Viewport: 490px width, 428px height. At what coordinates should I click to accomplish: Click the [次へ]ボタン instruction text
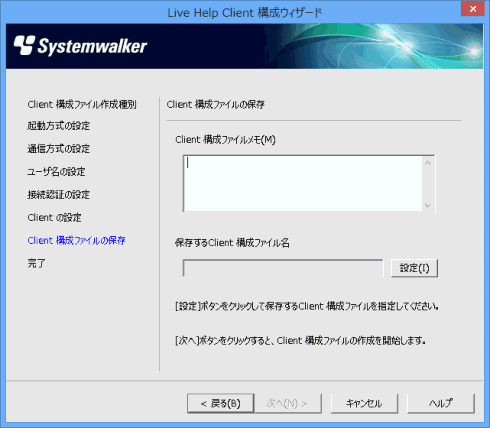[300, 341]
